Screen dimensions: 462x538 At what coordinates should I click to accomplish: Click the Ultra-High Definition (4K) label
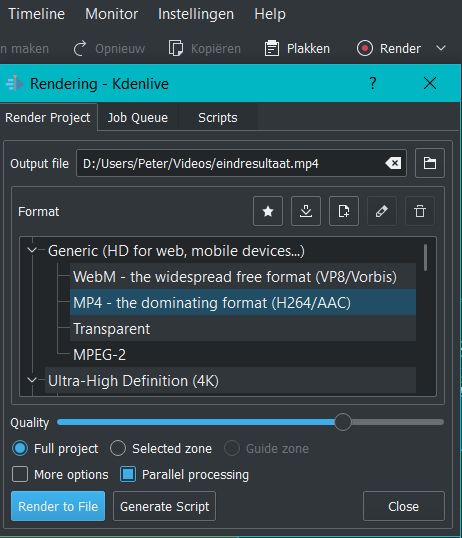133,381
